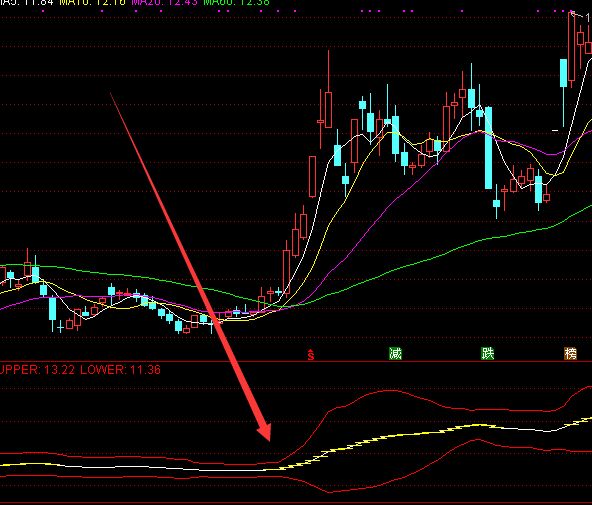This screenshot has width=592, height=505.
Task: Click the UPPER 13.22 indicator label
Action: pos(37,370)
